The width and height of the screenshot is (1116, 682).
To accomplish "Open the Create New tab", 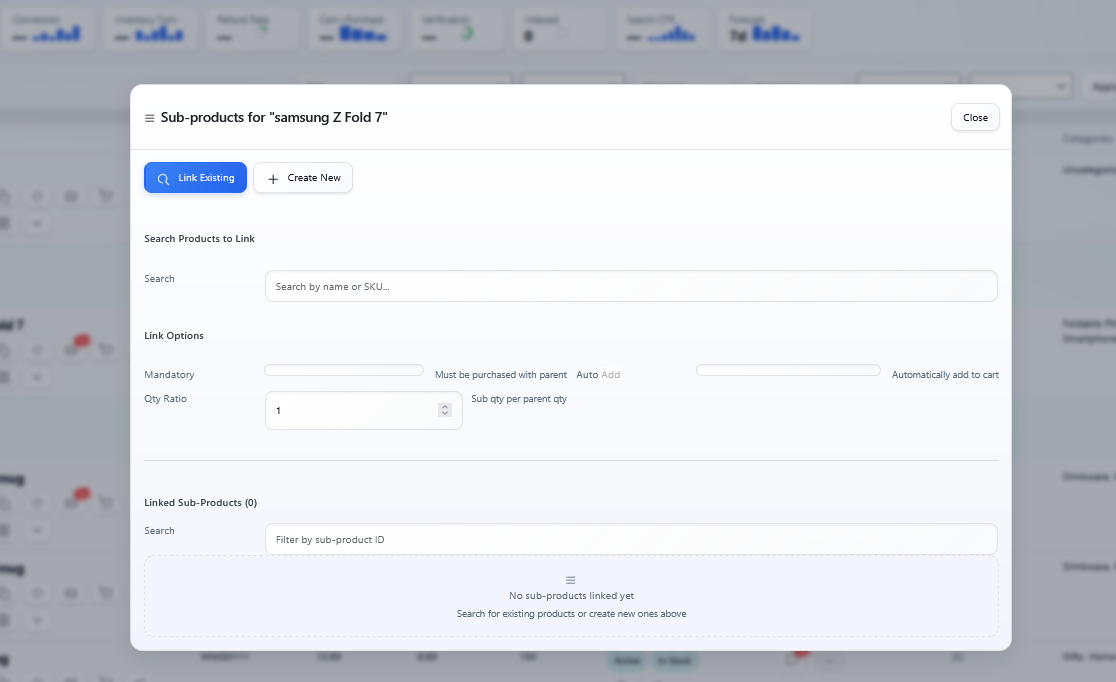I will point(303,178).
